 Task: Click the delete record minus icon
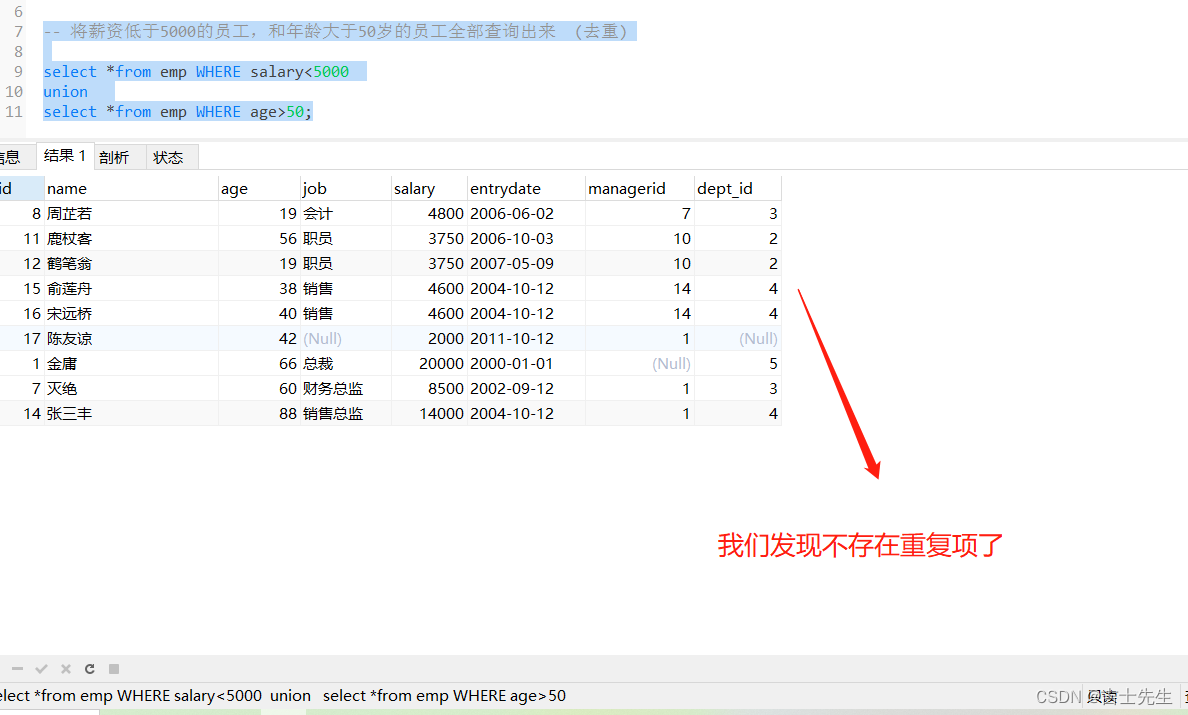pos(17,669)
